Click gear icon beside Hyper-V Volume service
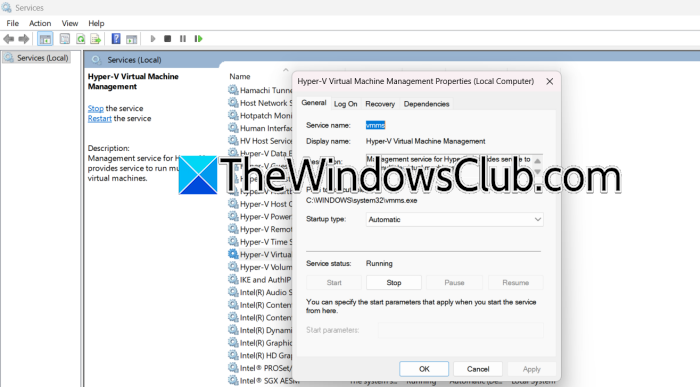 click(x=233, y=266)
